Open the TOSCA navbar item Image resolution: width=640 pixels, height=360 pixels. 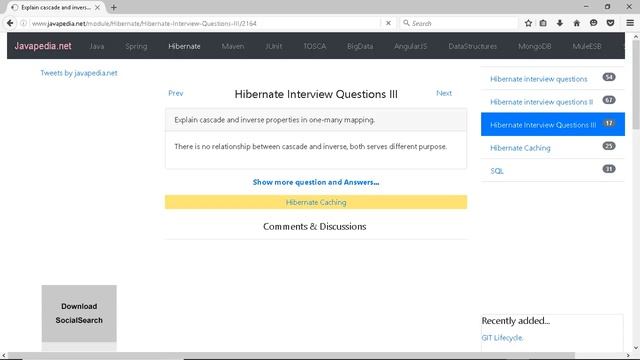point(315,46)
